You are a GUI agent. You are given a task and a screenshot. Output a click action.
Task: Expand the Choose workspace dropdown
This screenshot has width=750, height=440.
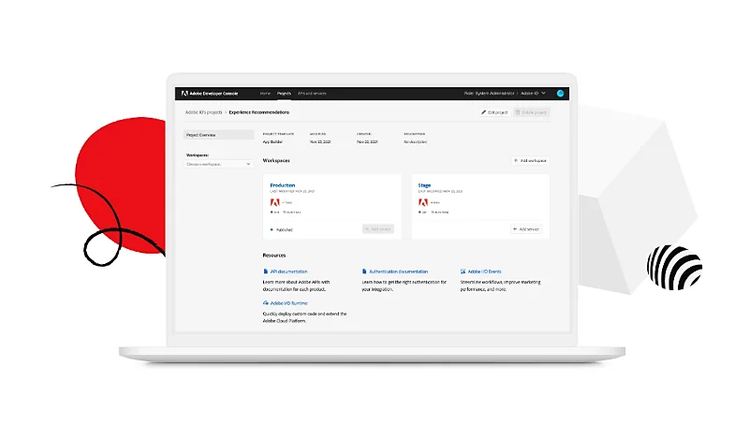click(218, 164)
